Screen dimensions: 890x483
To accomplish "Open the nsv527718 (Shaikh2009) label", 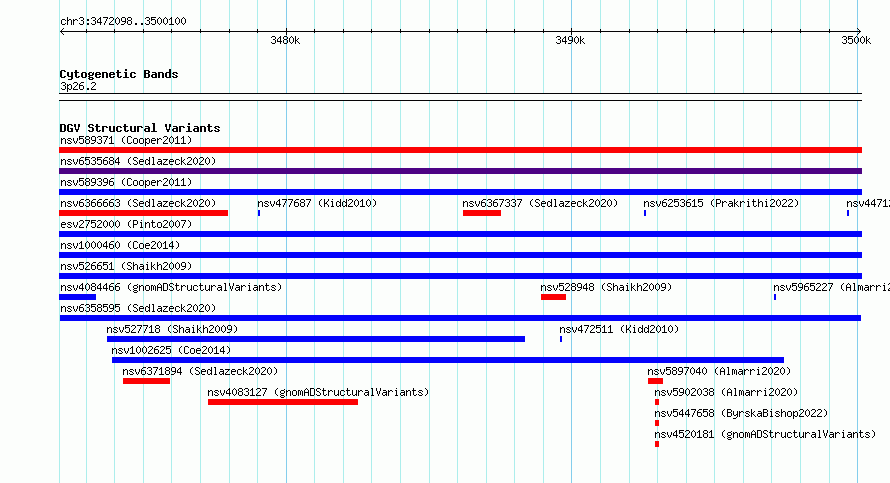I will 172,329.
